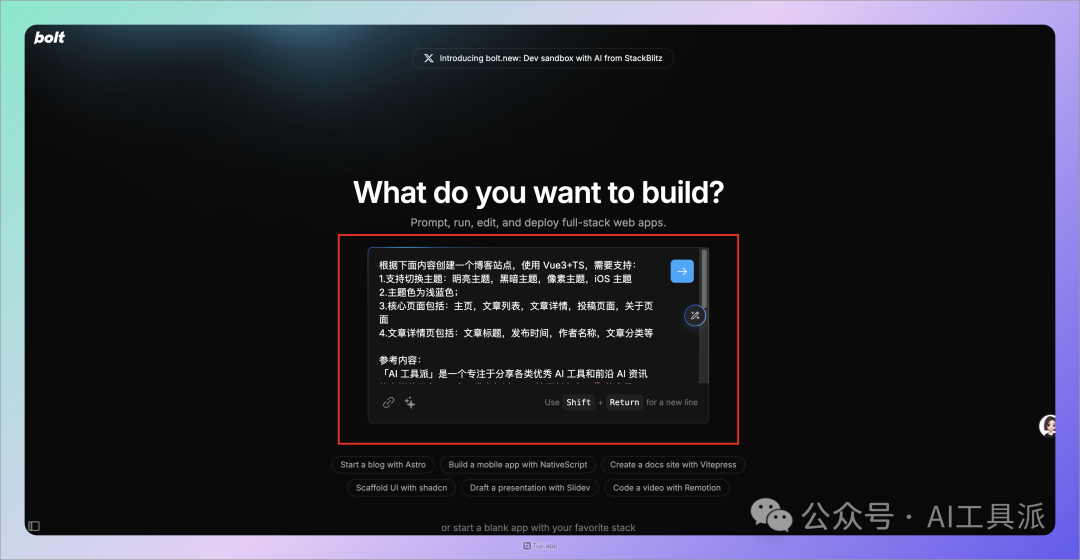Select Draft a presentation with Slidev

530,488
